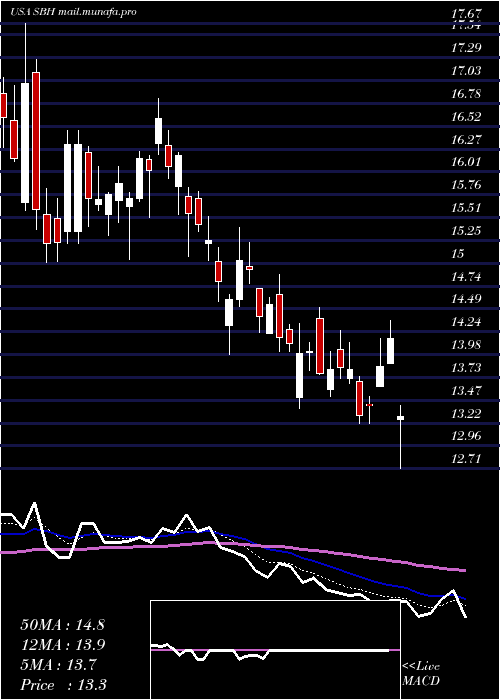Viewport: 500px width, 700px height.
Task: Select the 16.78 price axis label
Action: (466, 94)
